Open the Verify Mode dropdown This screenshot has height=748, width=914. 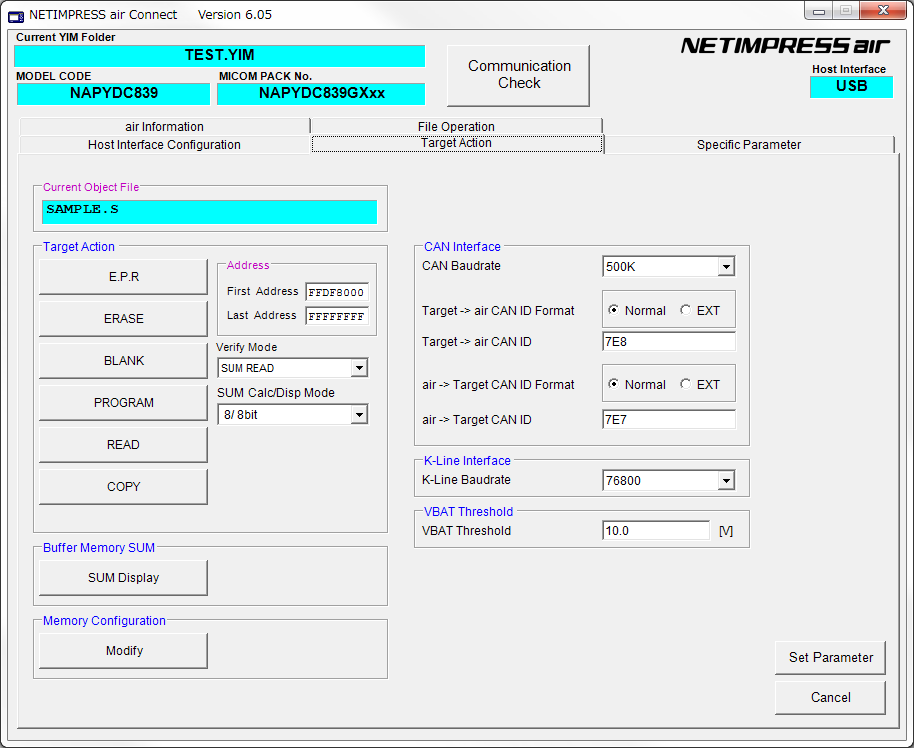[359, 368]
